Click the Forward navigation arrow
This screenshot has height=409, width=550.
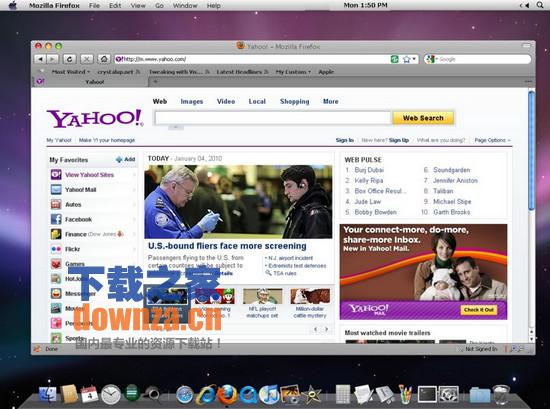(x=52, y=59)
